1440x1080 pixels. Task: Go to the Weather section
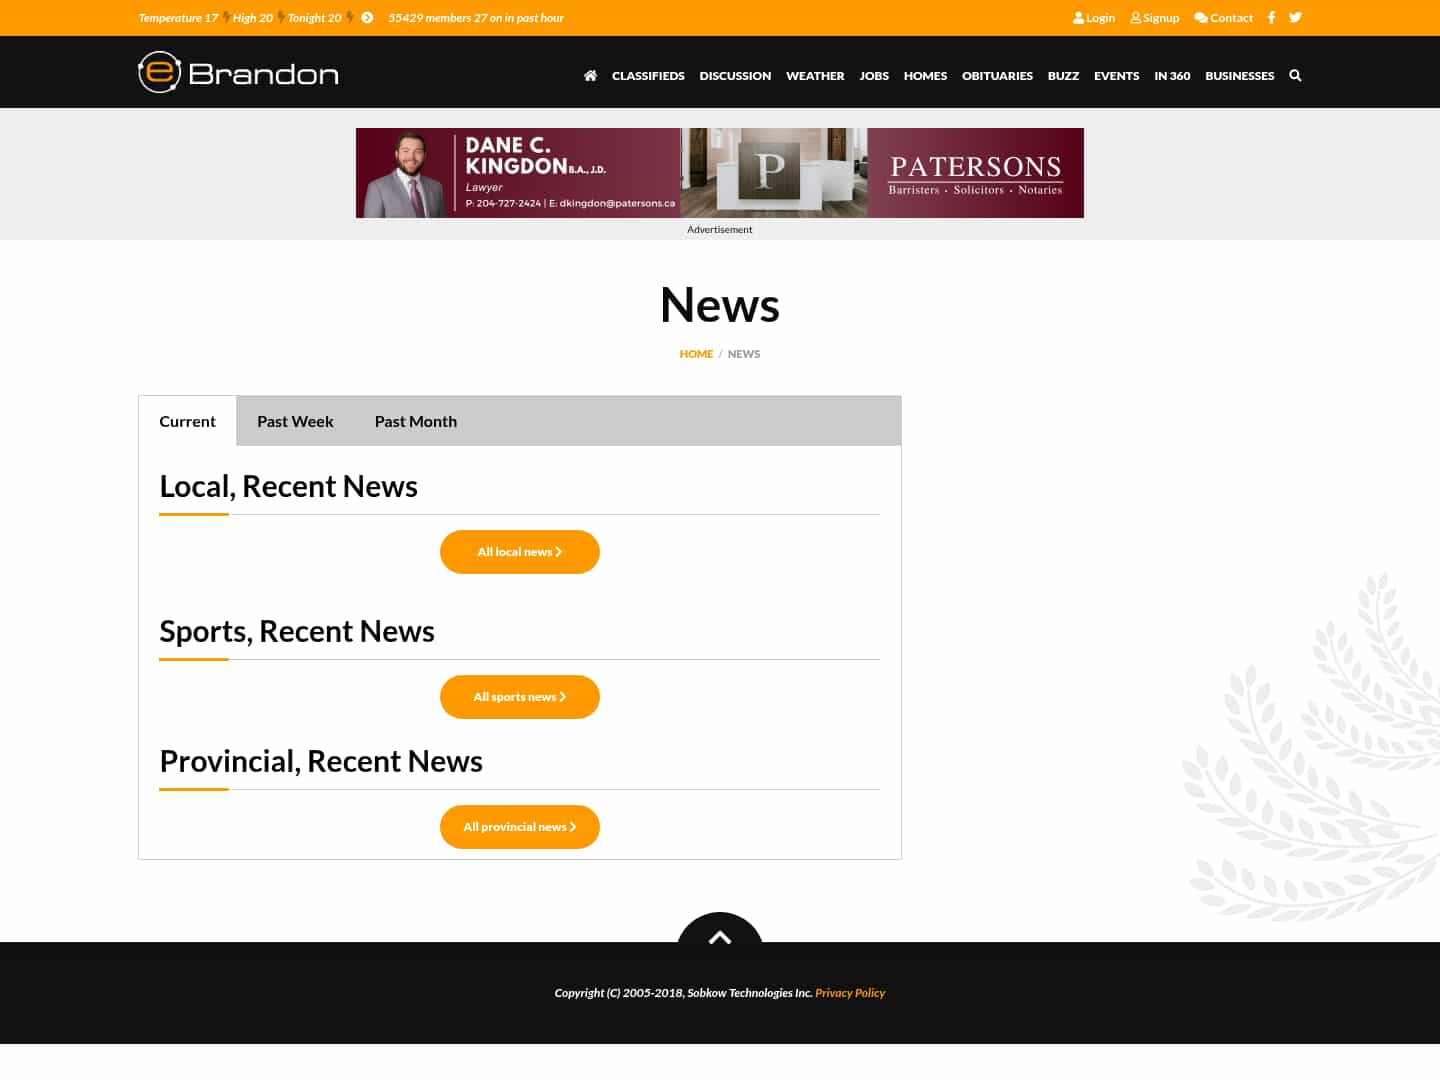point(815,75)
